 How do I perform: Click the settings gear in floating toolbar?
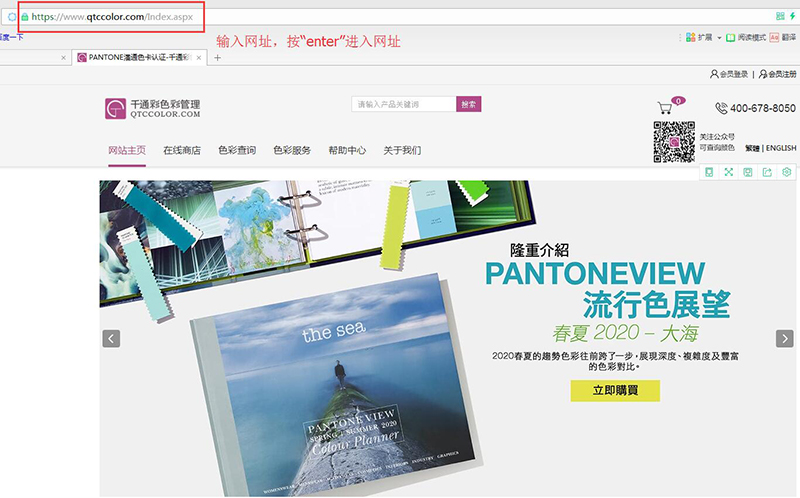click(787, 172)
